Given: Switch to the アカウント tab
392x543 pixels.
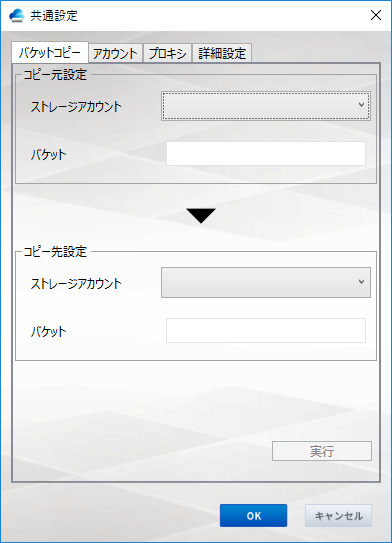Looking at the screenshot, I should click(115, 53).
